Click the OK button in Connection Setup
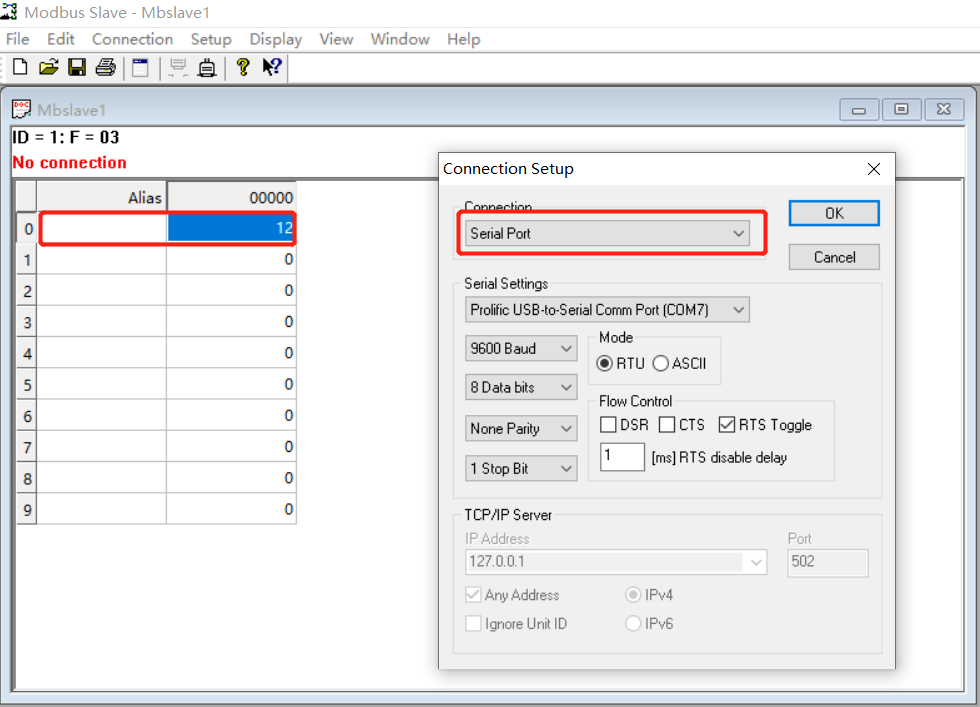Viewport: 980px width, 707px height. click(x=833, y=213)
